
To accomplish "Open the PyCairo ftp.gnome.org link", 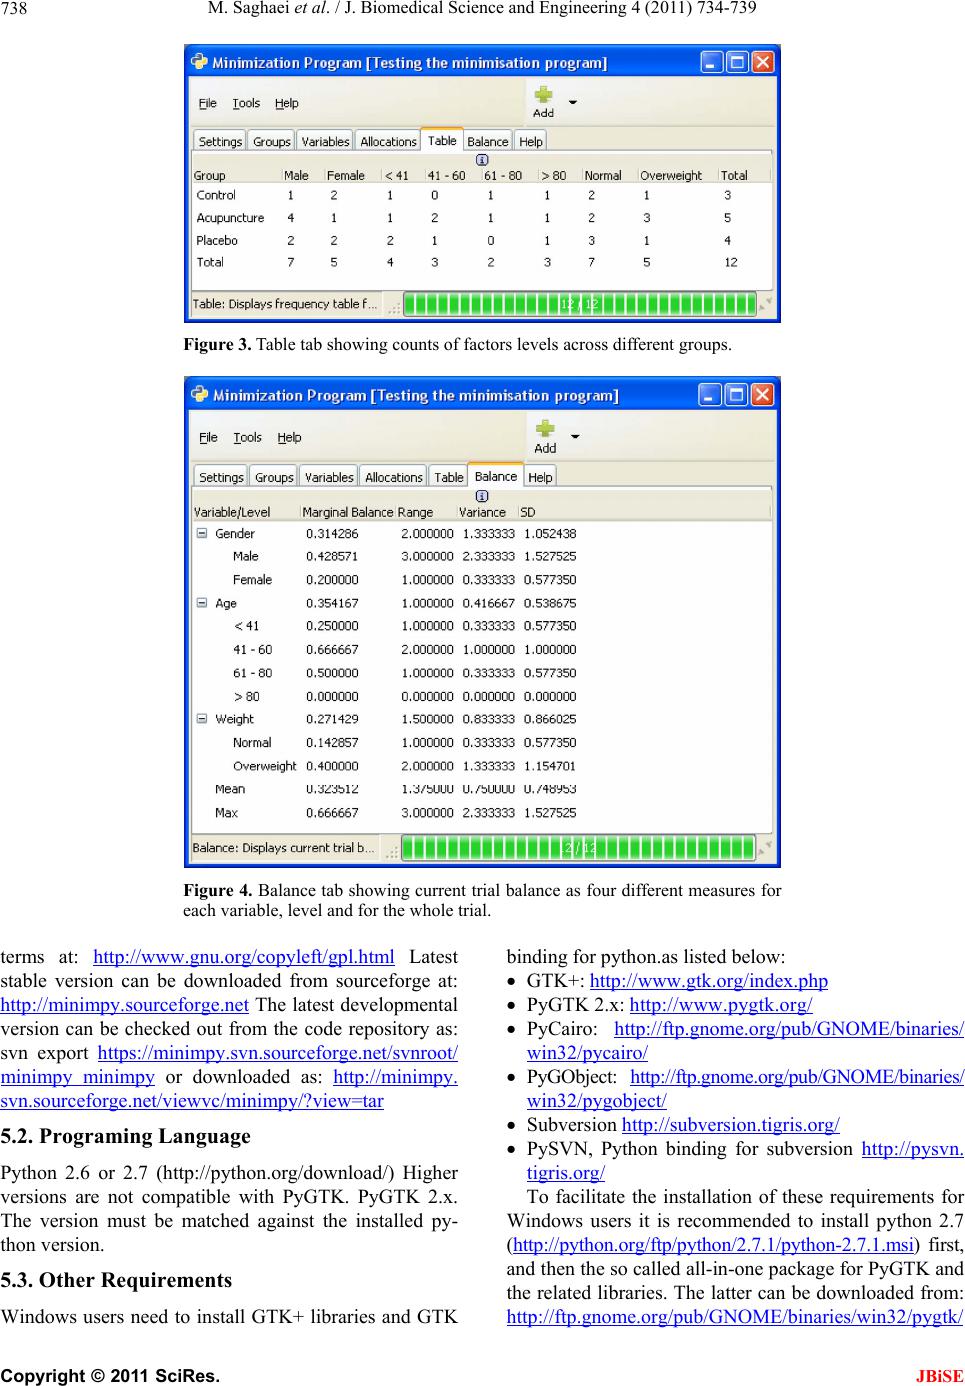I will coord(788,1029).
